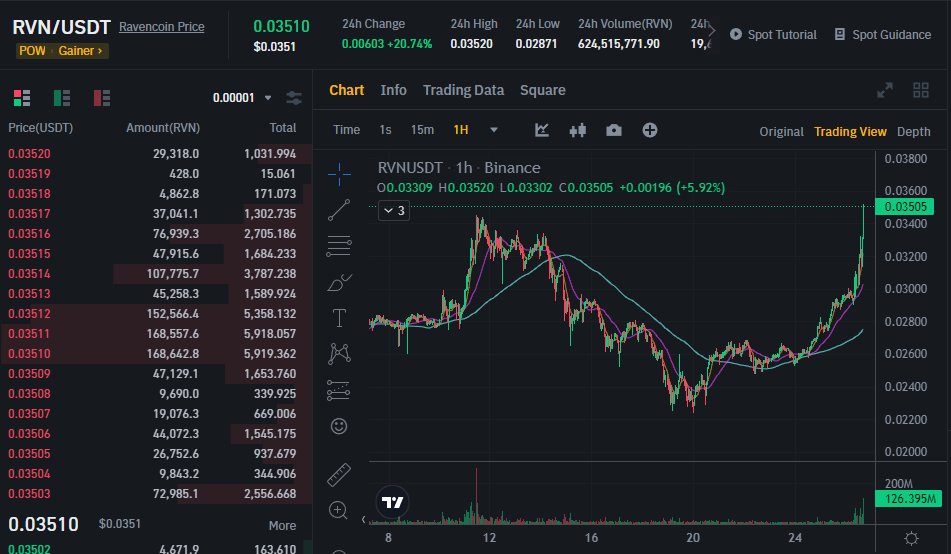Click amount 168,642.8 in the order book
This screenshot has height=554, width=951.
[173, 354]
